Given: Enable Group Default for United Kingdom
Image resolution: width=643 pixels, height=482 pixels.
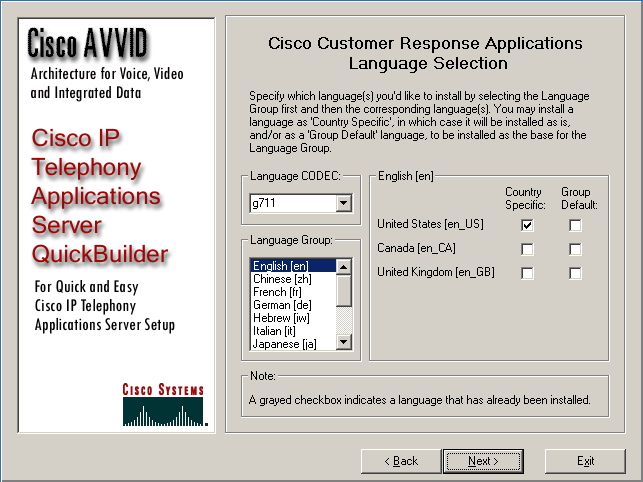Looking at the screenshot, I should pyautogui.click(x=575, y=273).
